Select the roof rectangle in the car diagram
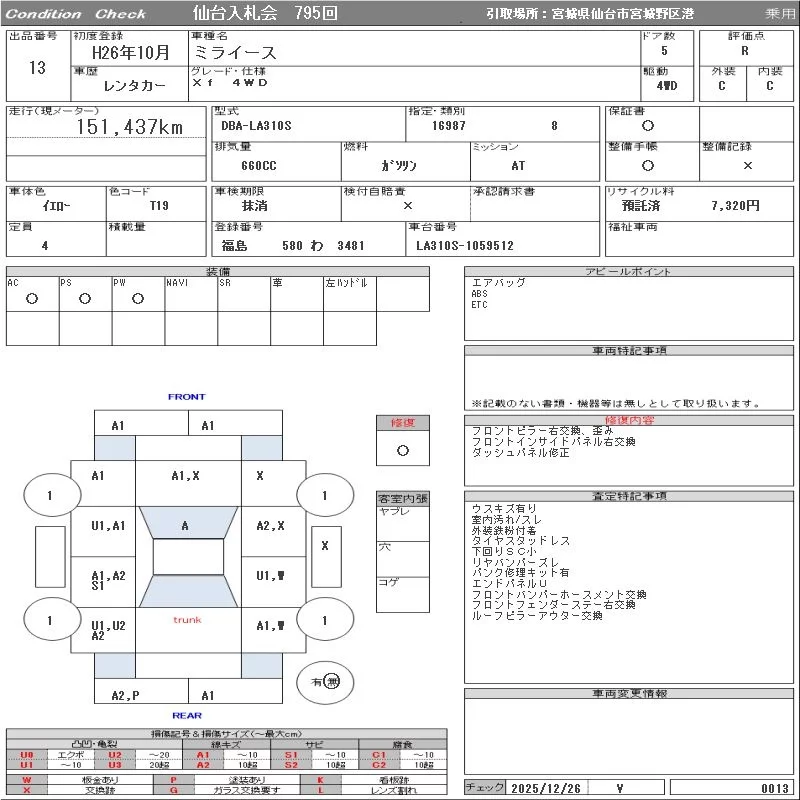 tap(187, 557)
